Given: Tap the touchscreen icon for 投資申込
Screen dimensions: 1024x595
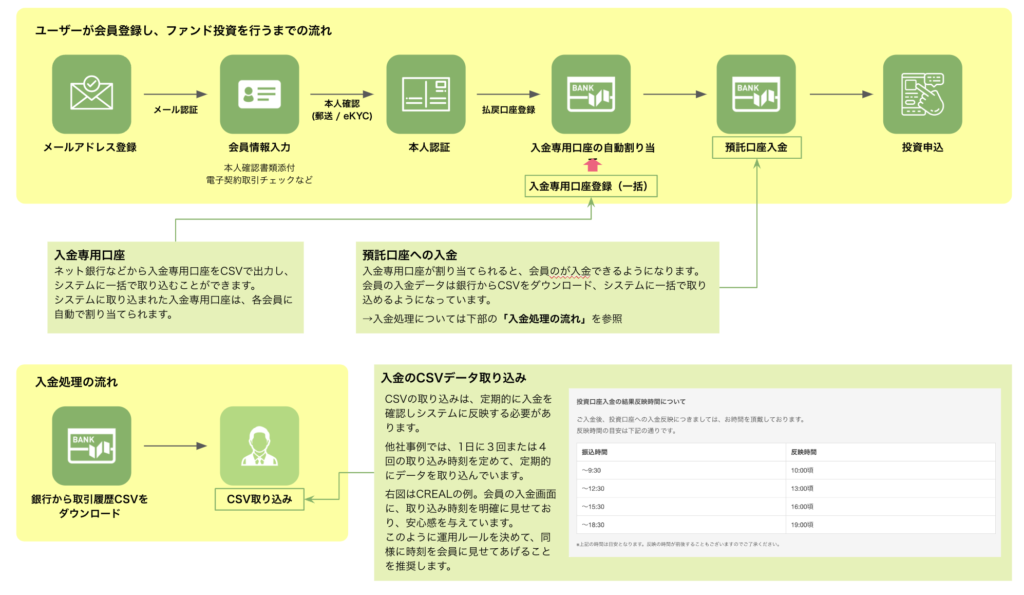Looking at the screenshot, I should tap(922, 94).
